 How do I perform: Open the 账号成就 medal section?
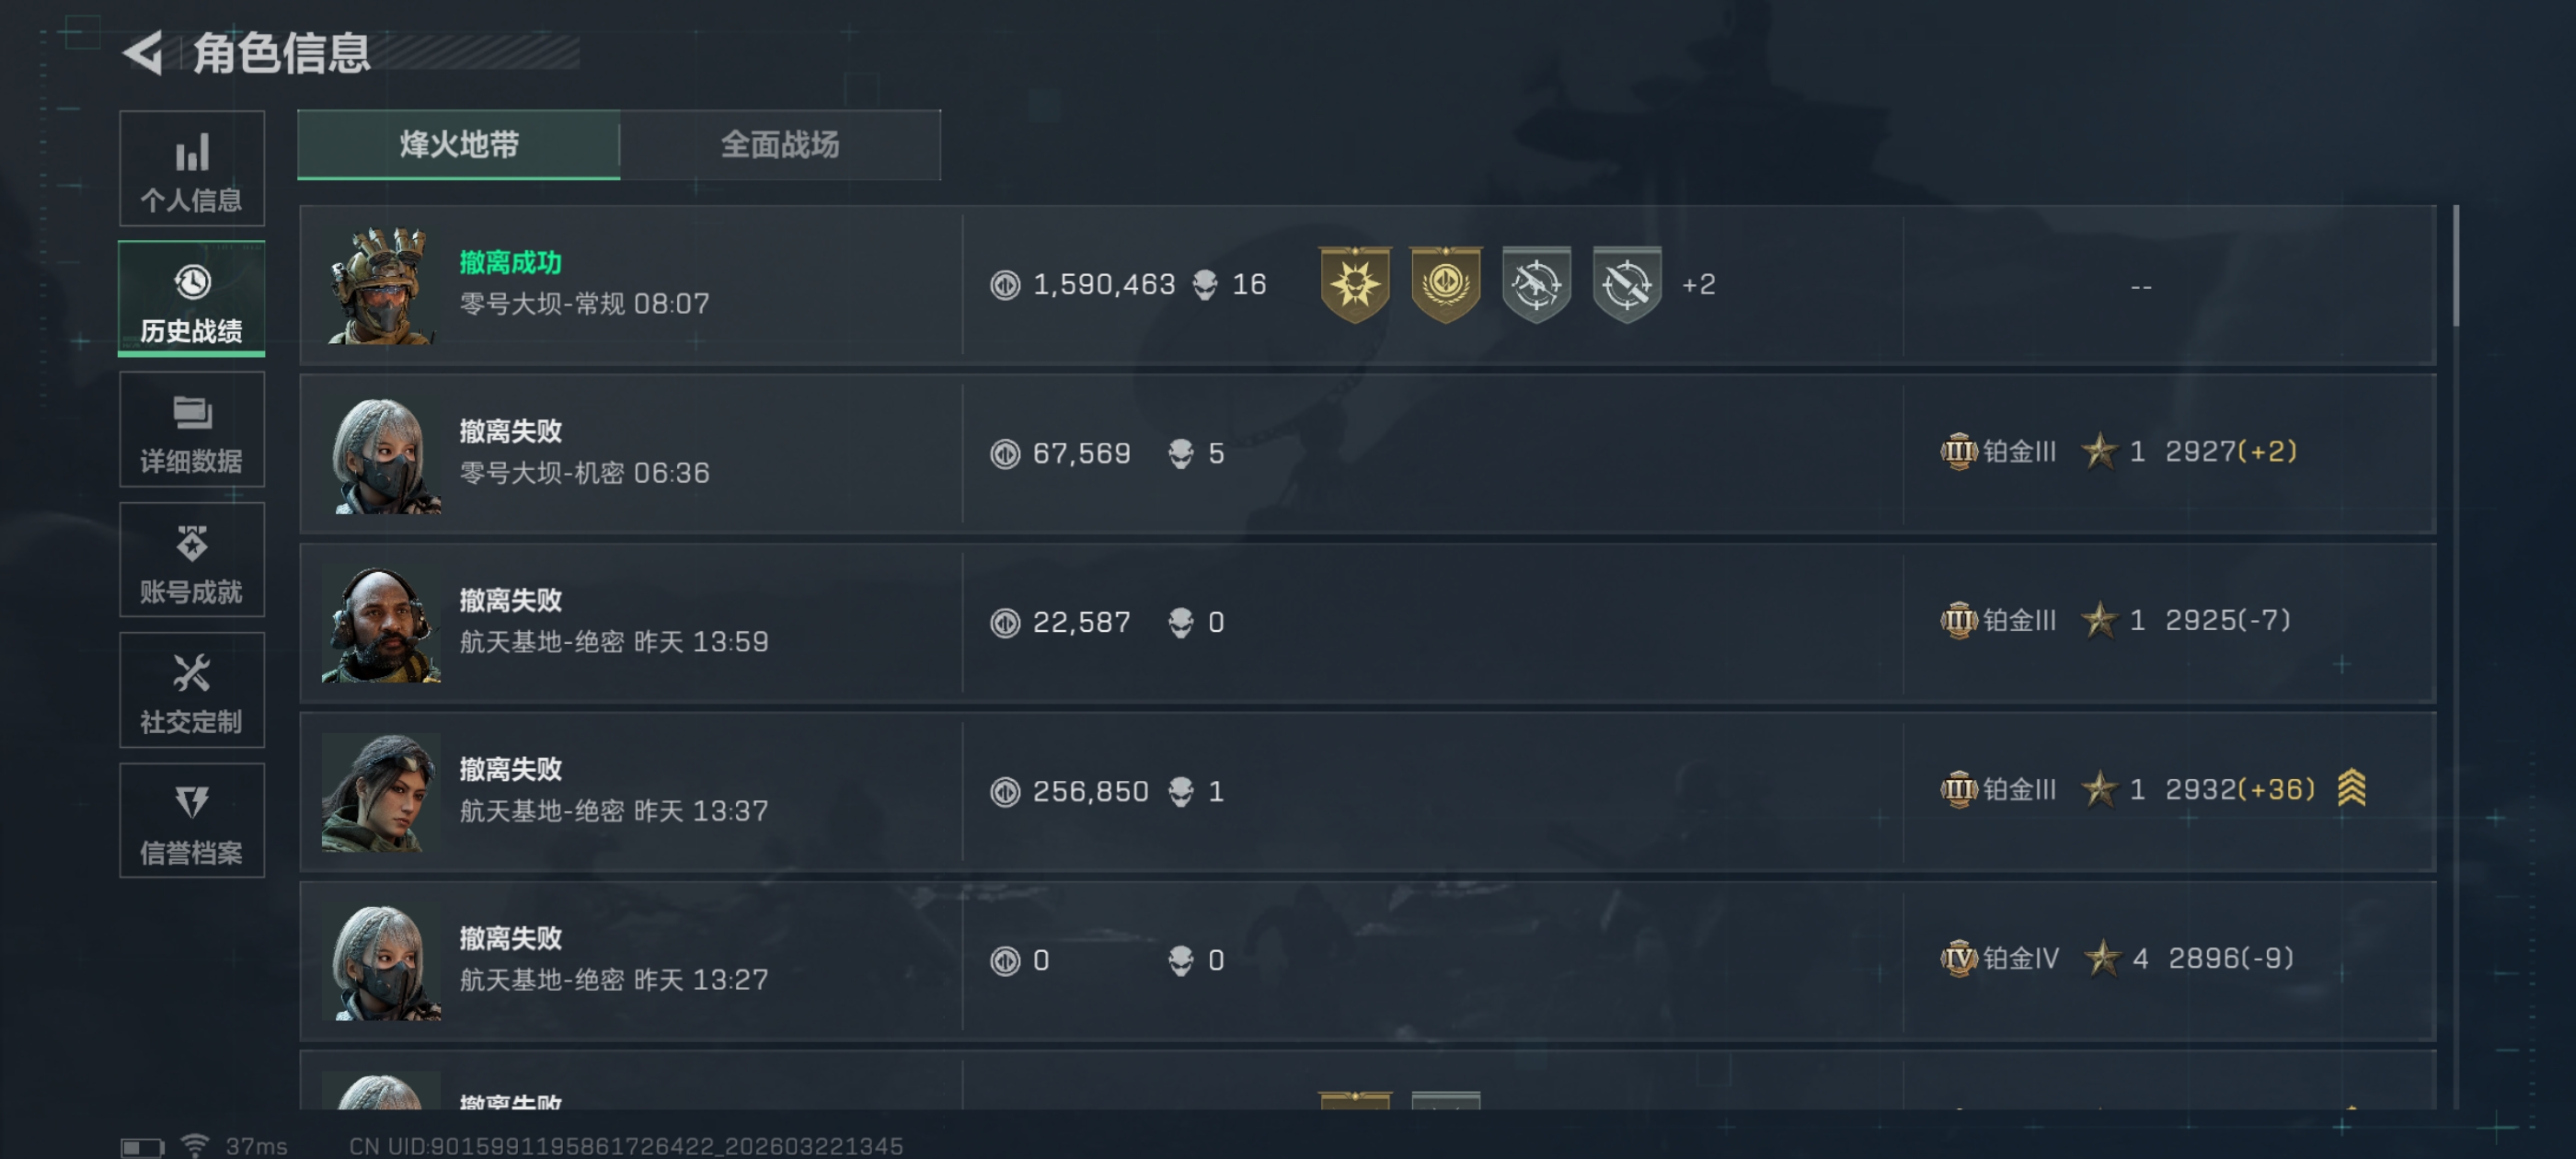(191, 560)
